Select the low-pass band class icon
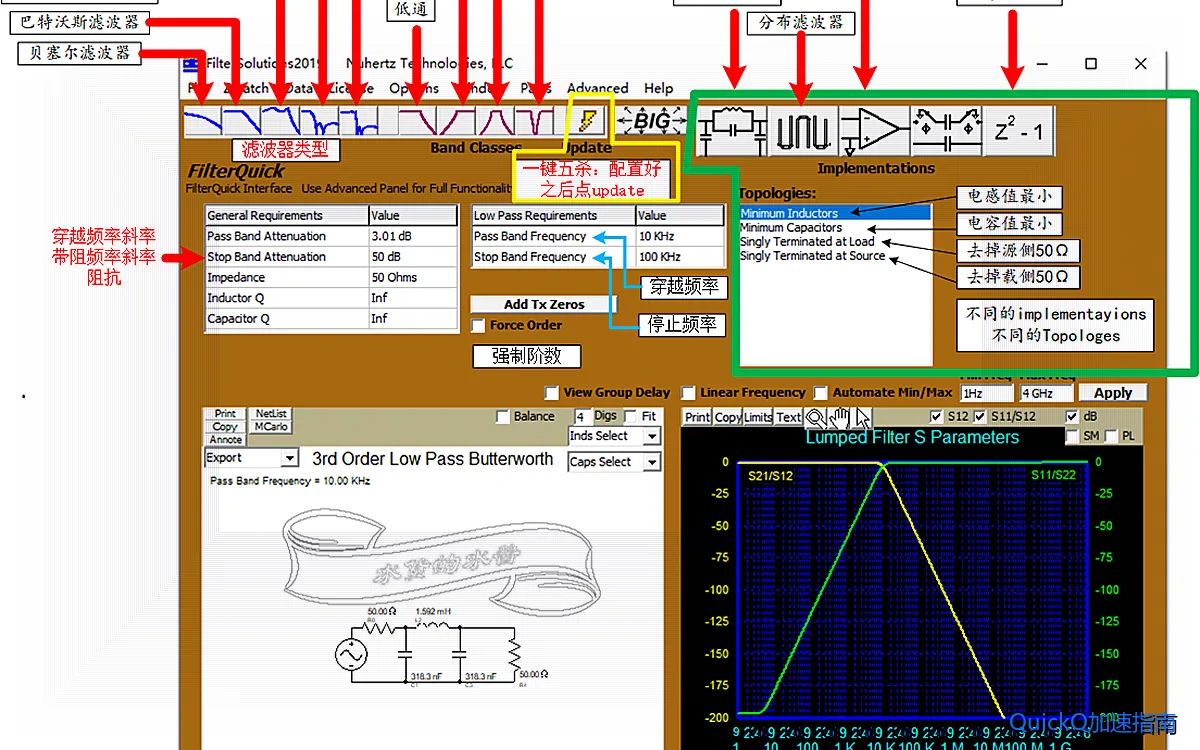Screen dimensions: 1200x750 click(x=417, y=121)
